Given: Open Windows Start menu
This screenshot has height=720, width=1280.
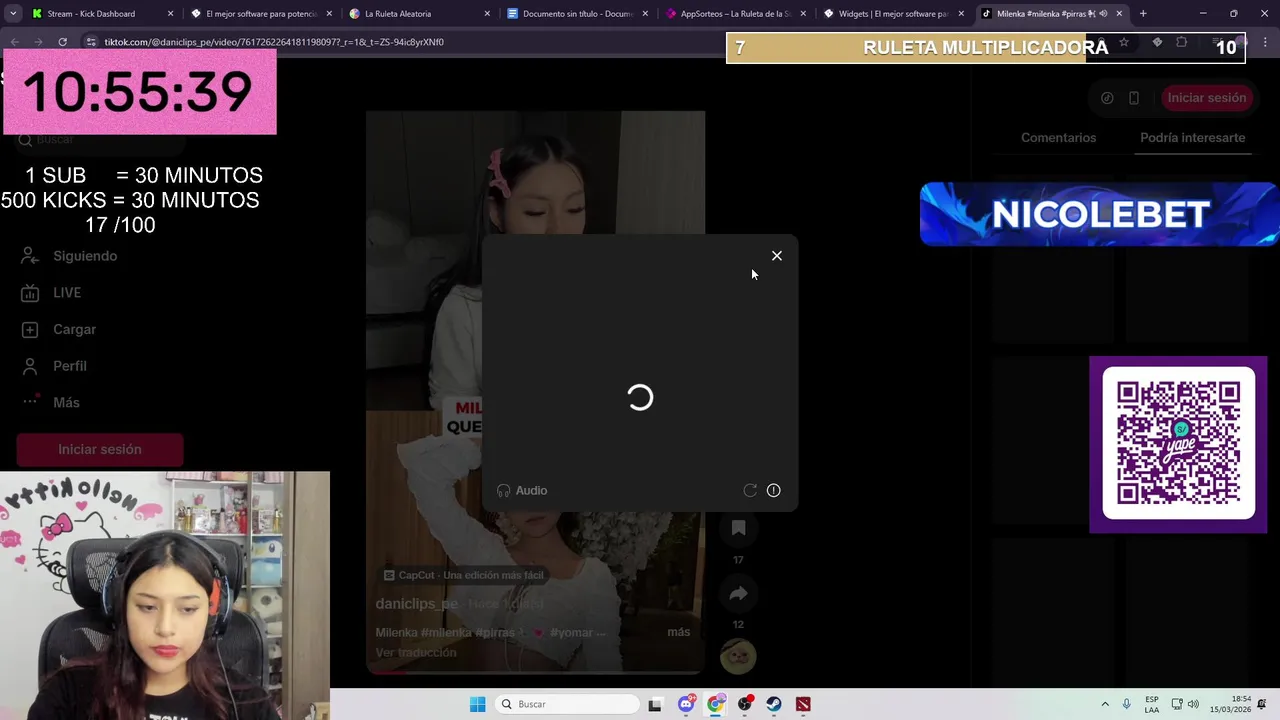Looking at the screenshot, I should (x=478, y=704).
